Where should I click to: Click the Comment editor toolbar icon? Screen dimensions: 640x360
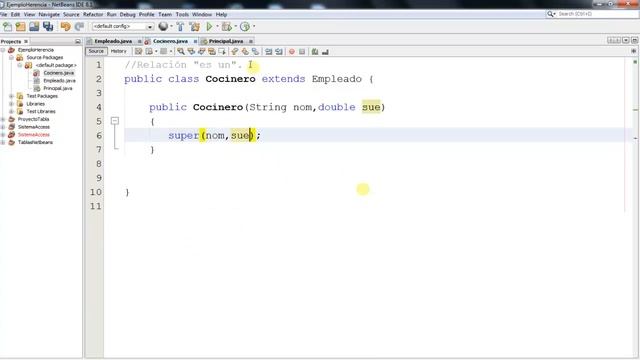point(315,51)
